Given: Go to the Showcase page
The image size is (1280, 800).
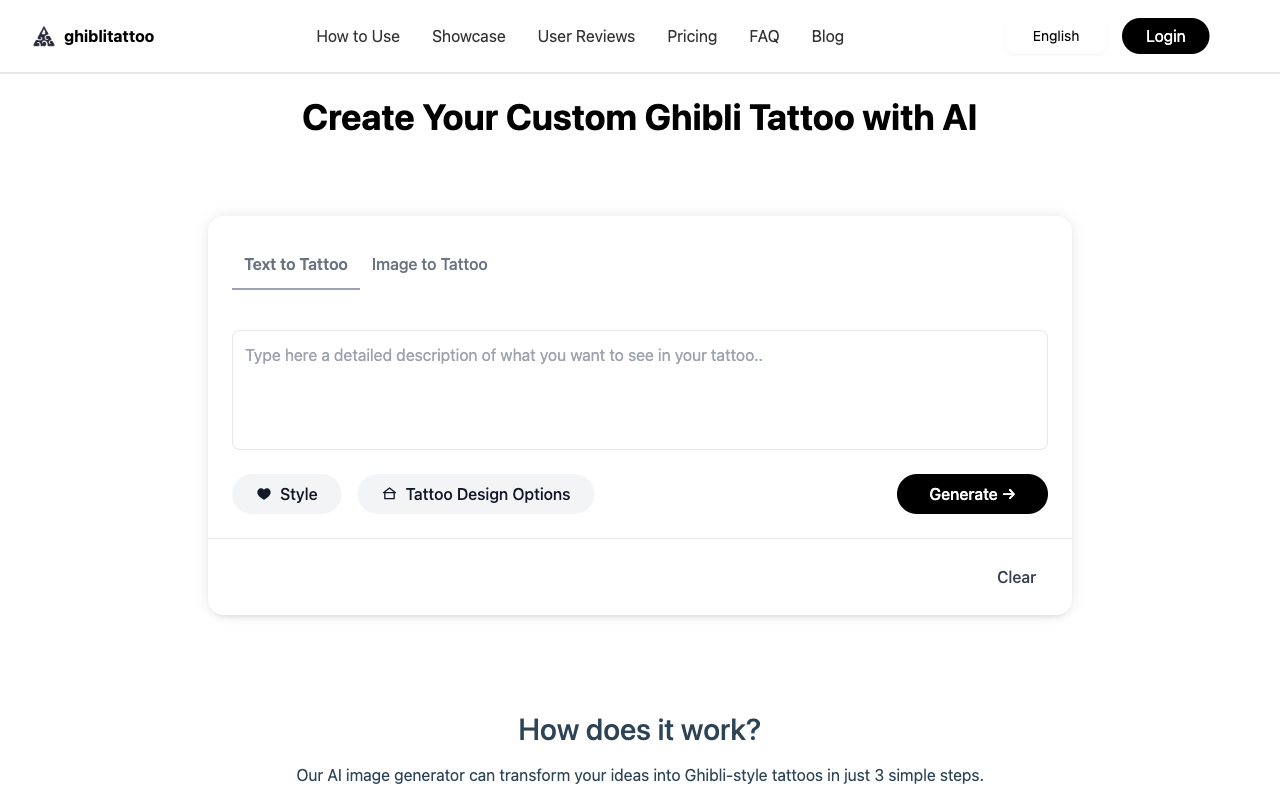Looking at the screenshot, I should pyautogui.click(x=469, y=37).
